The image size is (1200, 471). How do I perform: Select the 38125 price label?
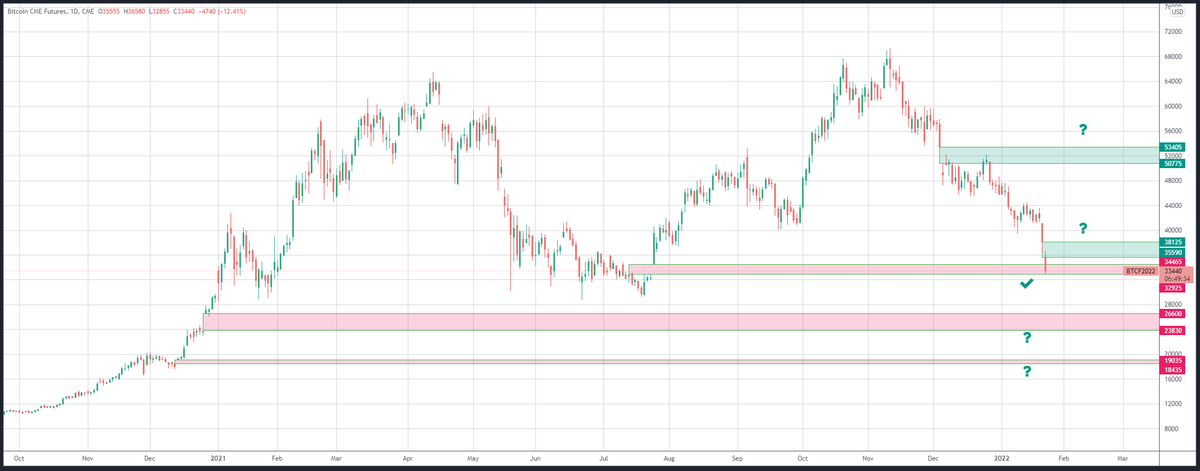tap(1173, 242)
